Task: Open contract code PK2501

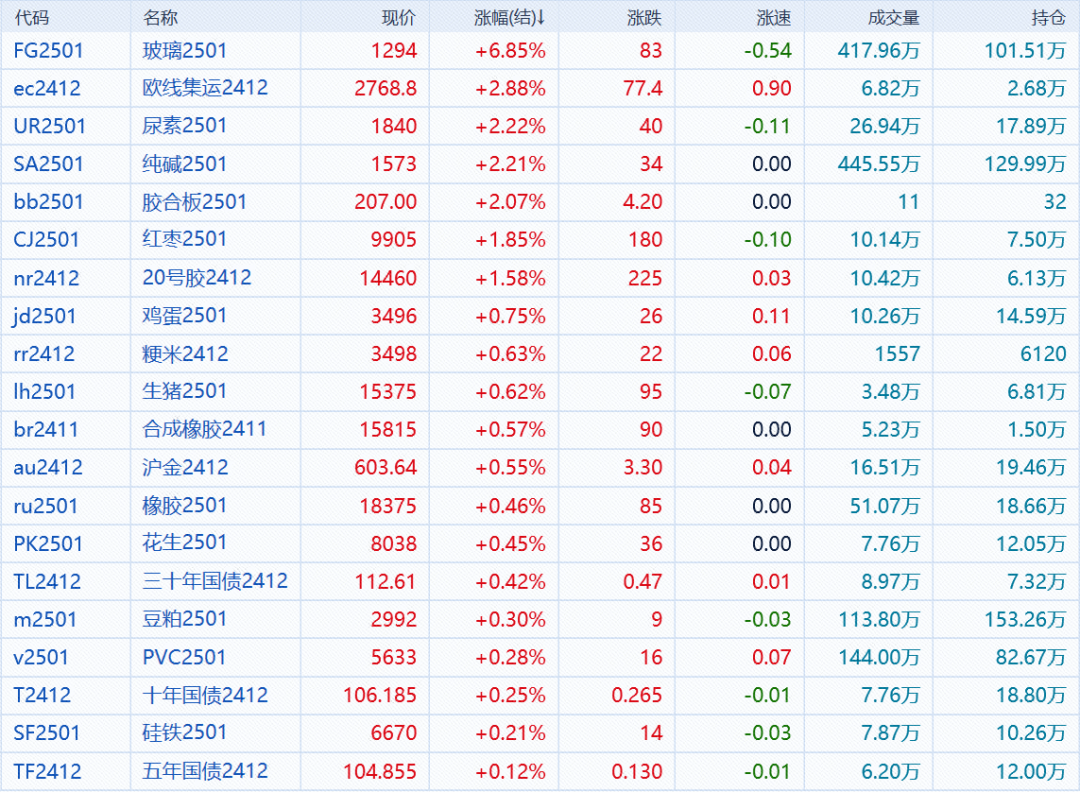Action: tap(48, 544)
